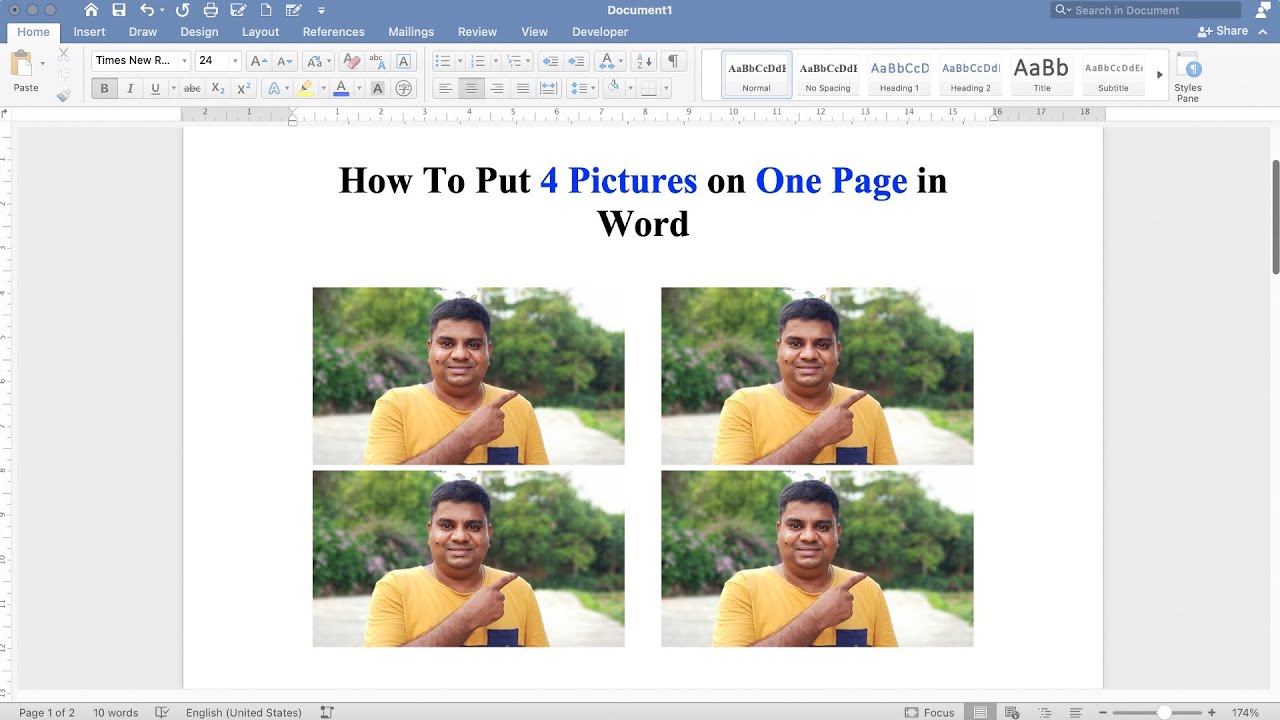Apply subscript formatting
This screenshot has width=1280, height=720.
tap(218, 89)
